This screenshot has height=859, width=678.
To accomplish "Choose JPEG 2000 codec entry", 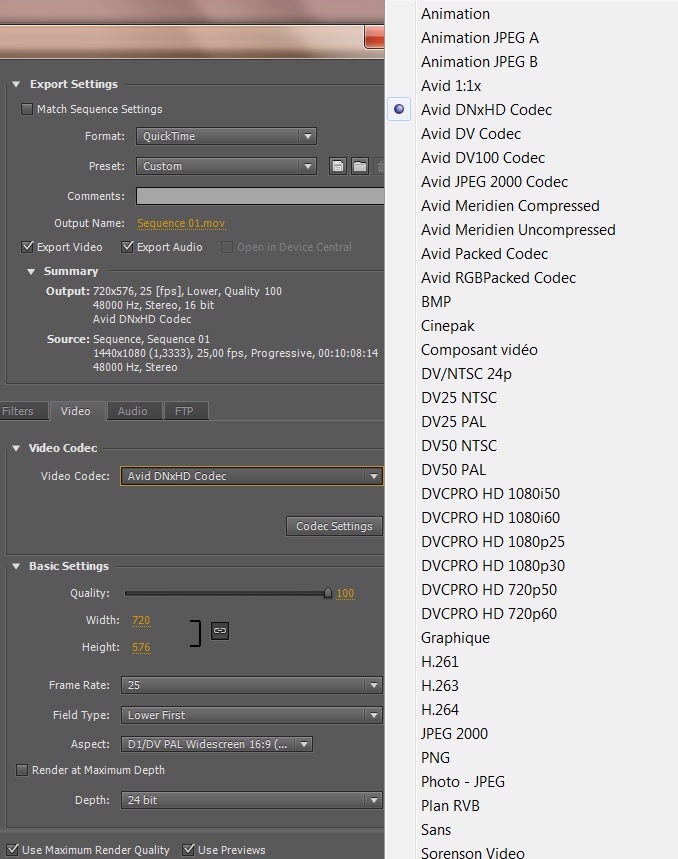I will click(454, 734).
